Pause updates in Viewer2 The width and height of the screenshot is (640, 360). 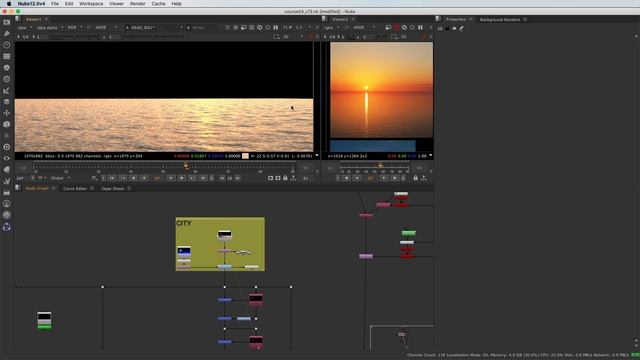pyautogui.click(x=420, y=27)
